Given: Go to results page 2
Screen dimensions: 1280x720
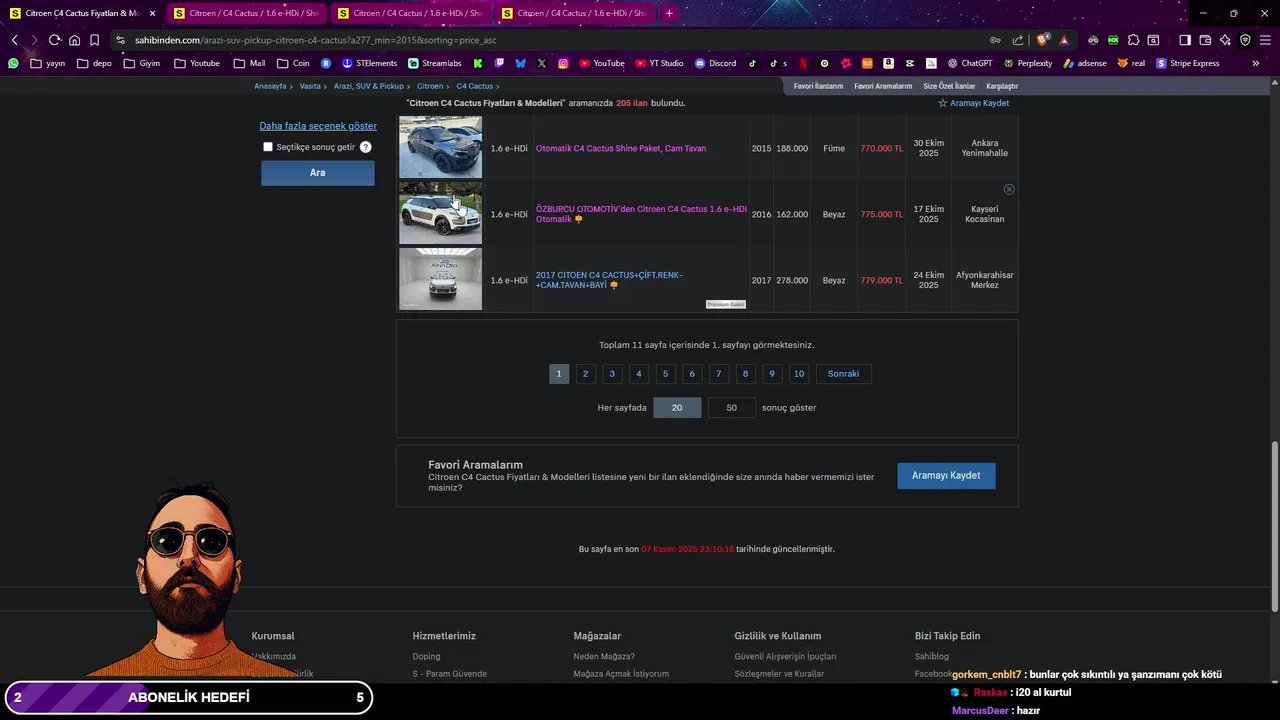Looking at the screenshot, I should tap(586, 374).
